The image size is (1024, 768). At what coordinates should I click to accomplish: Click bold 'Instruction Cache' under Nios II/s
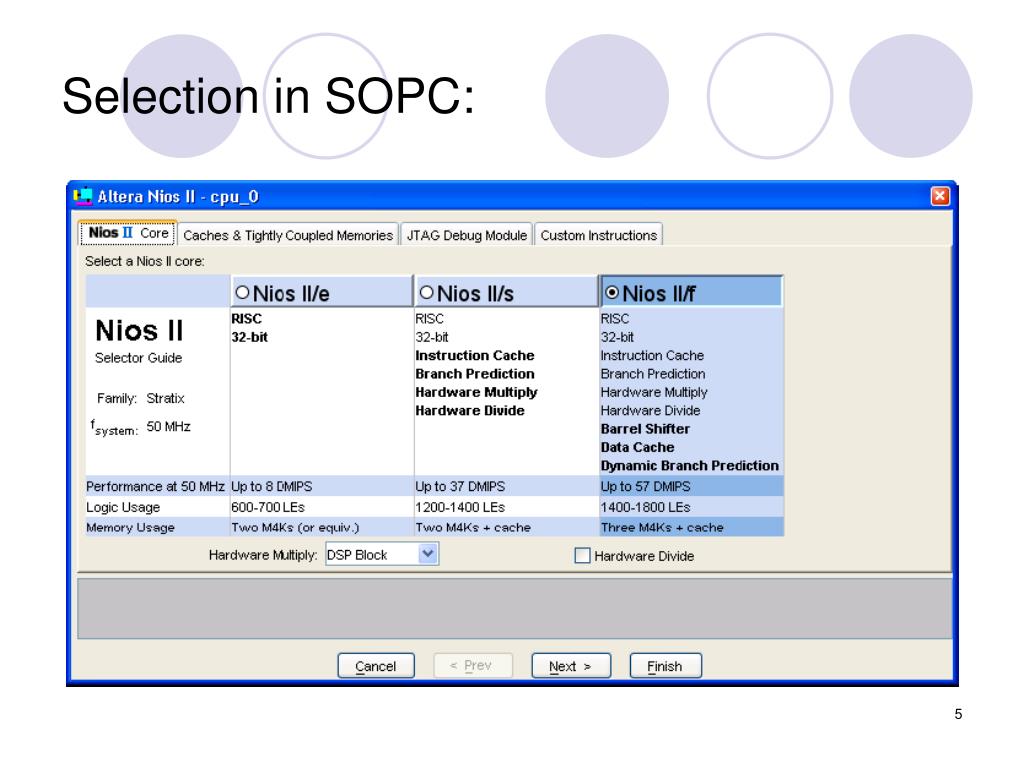[x=475, y=355]
